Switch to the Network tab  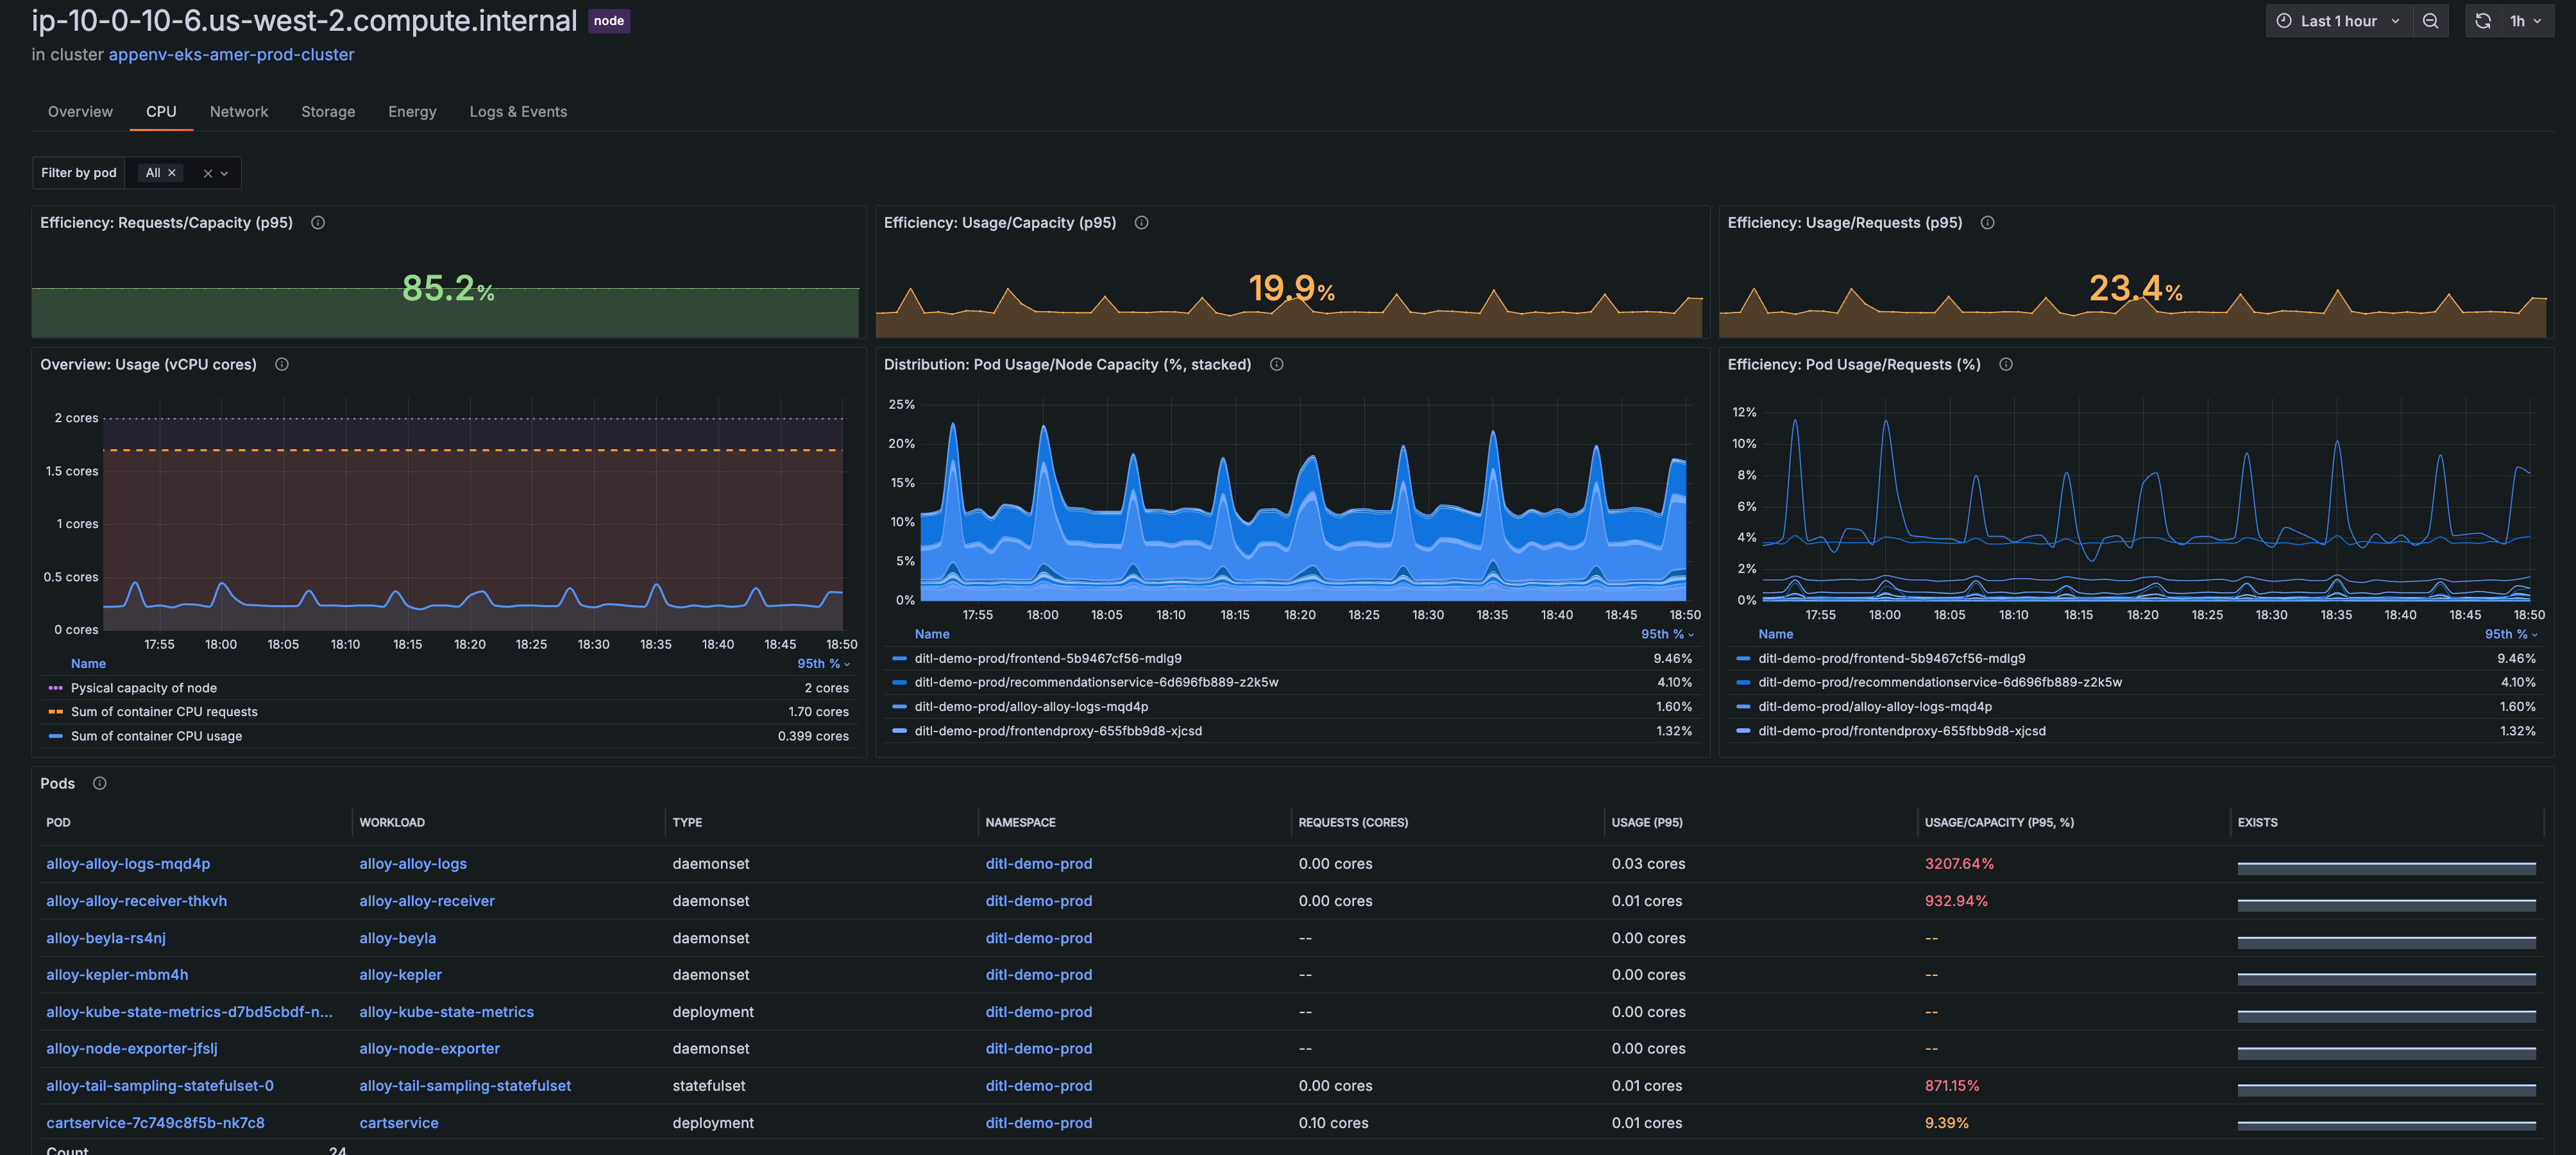point(239,112)
